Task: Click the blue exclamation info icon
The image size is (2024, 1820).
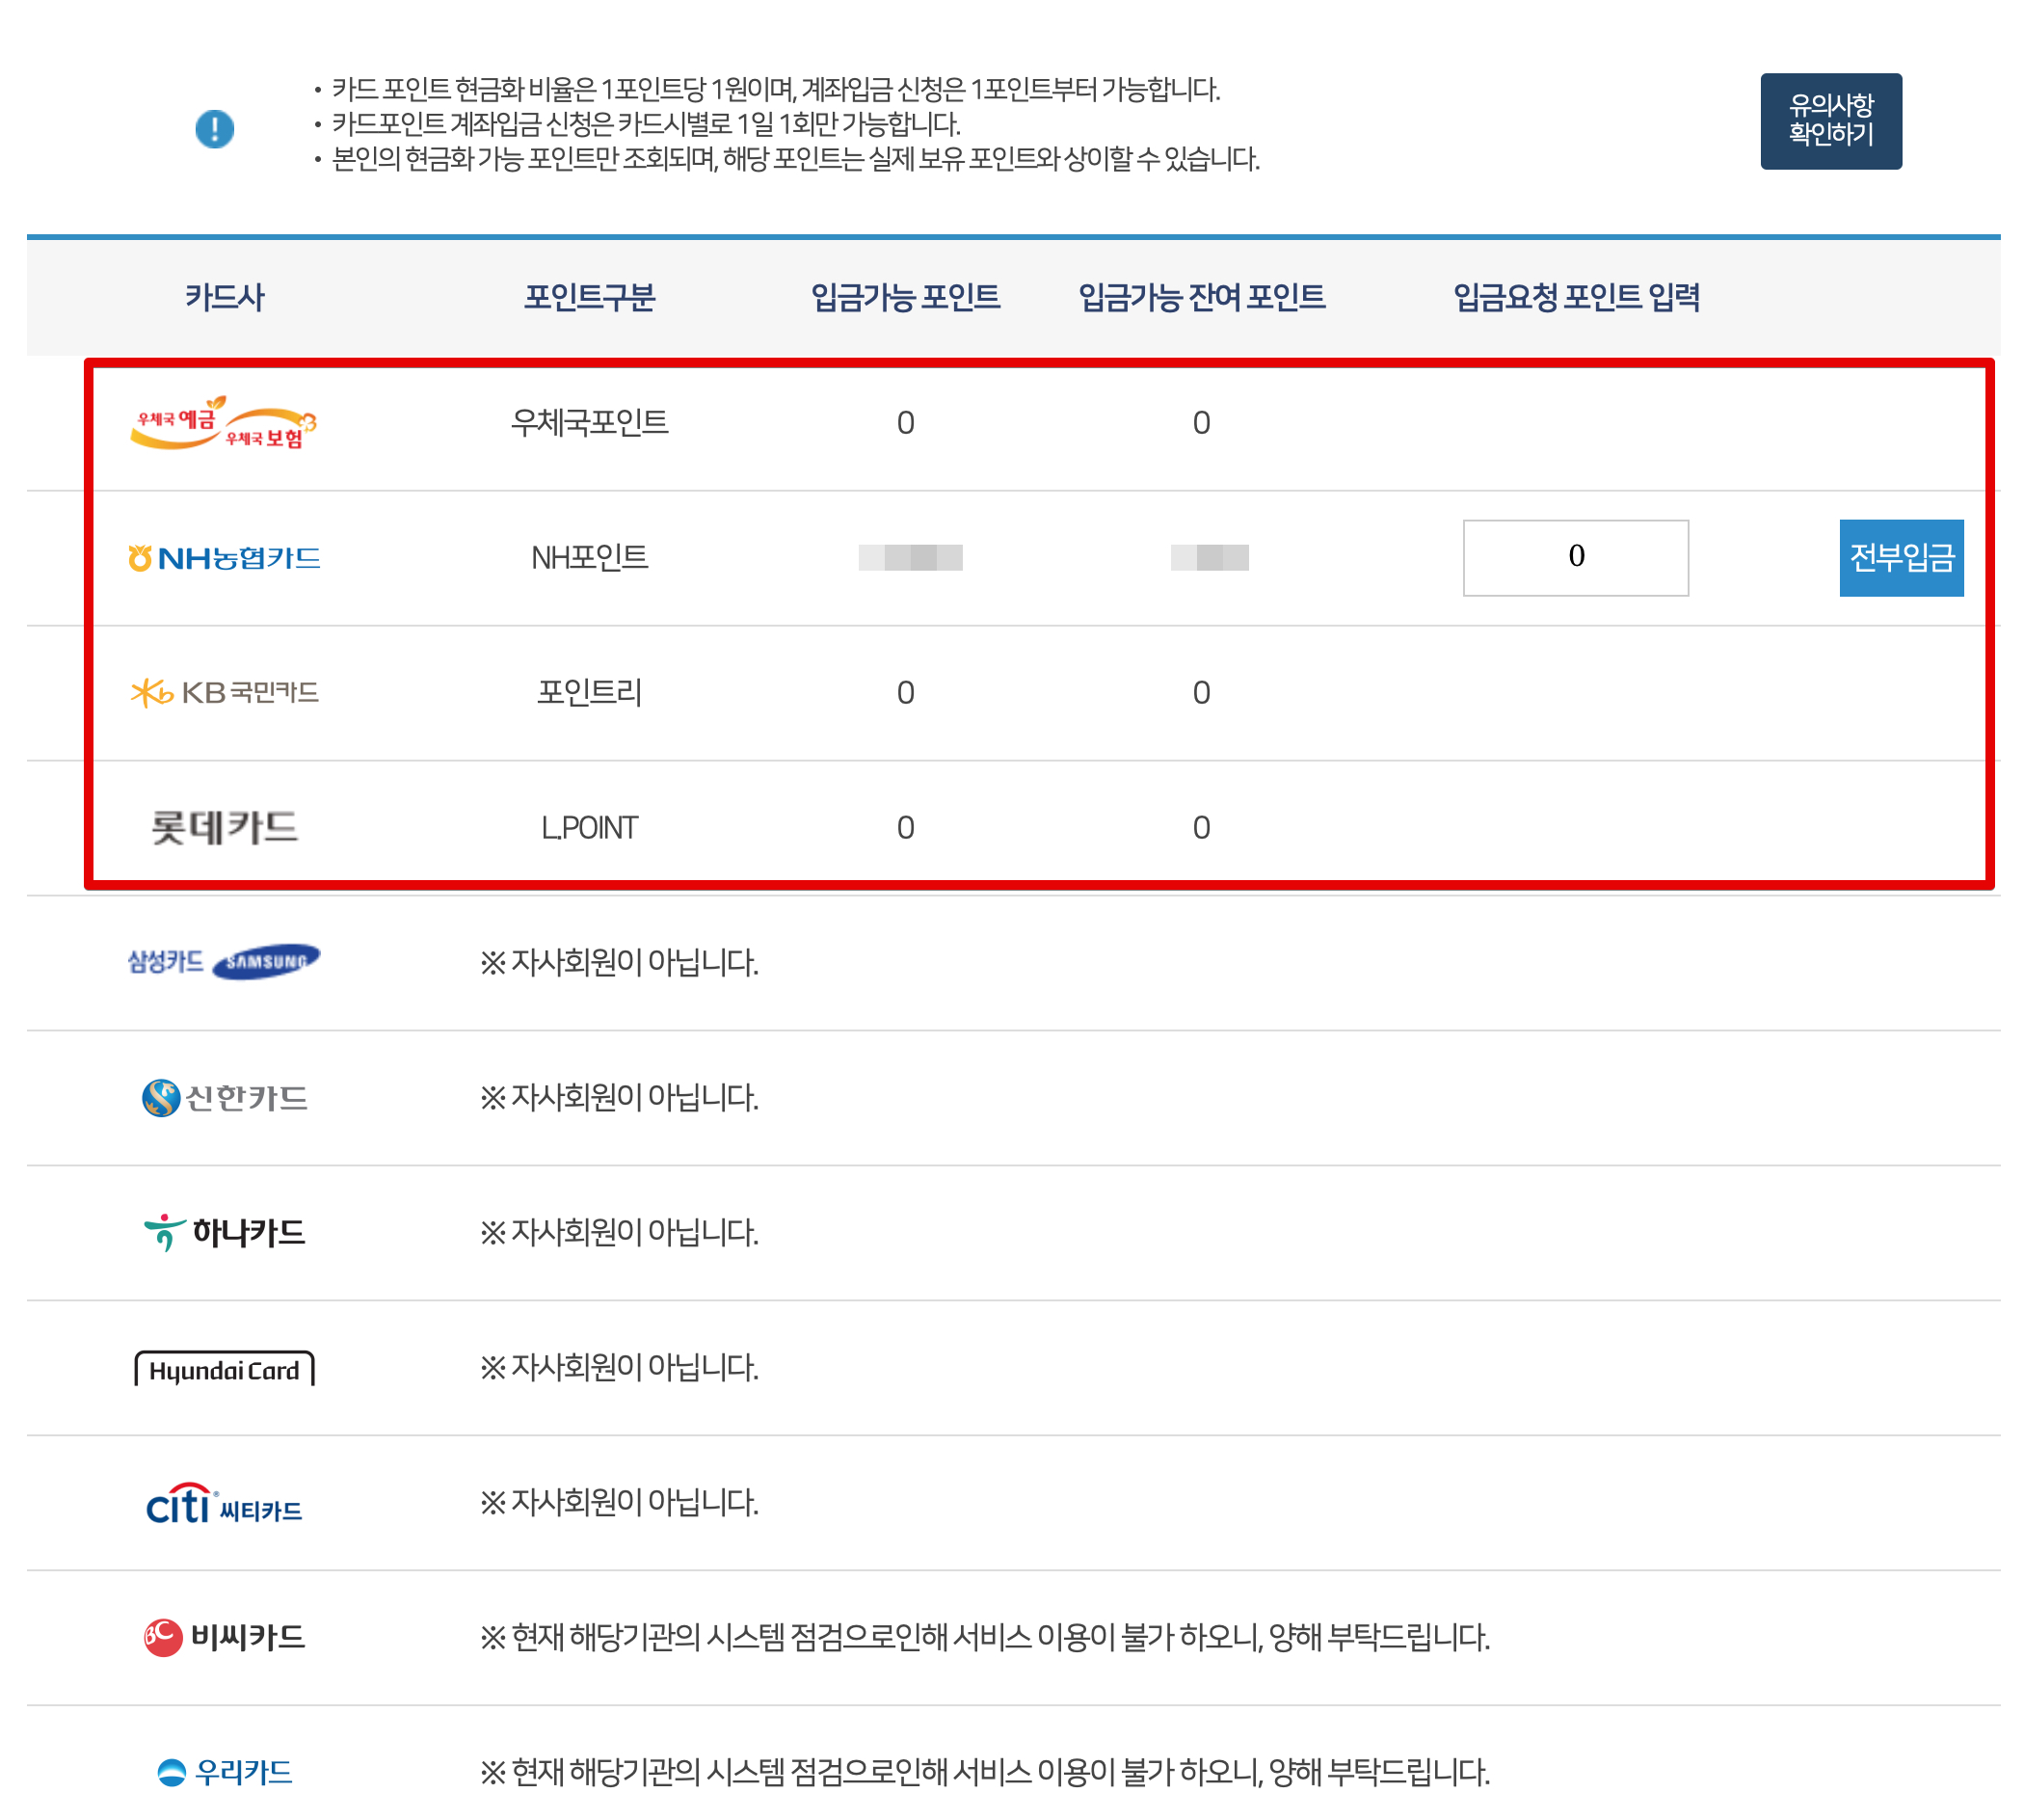Action: tap(214, 129)
